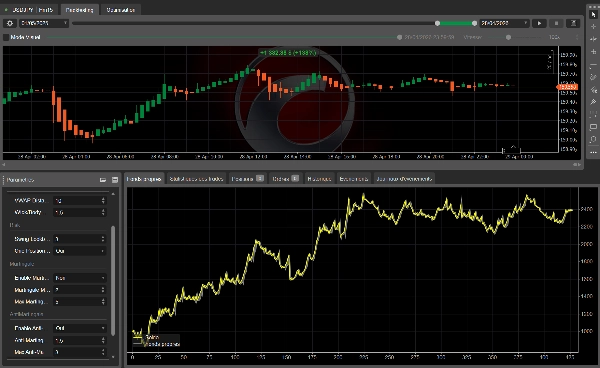This screenshot has width=600, height=368.
Task: Open the Enable Martingale dropdown set to Non
Action: pyautogui.click(x=80, y=278)
